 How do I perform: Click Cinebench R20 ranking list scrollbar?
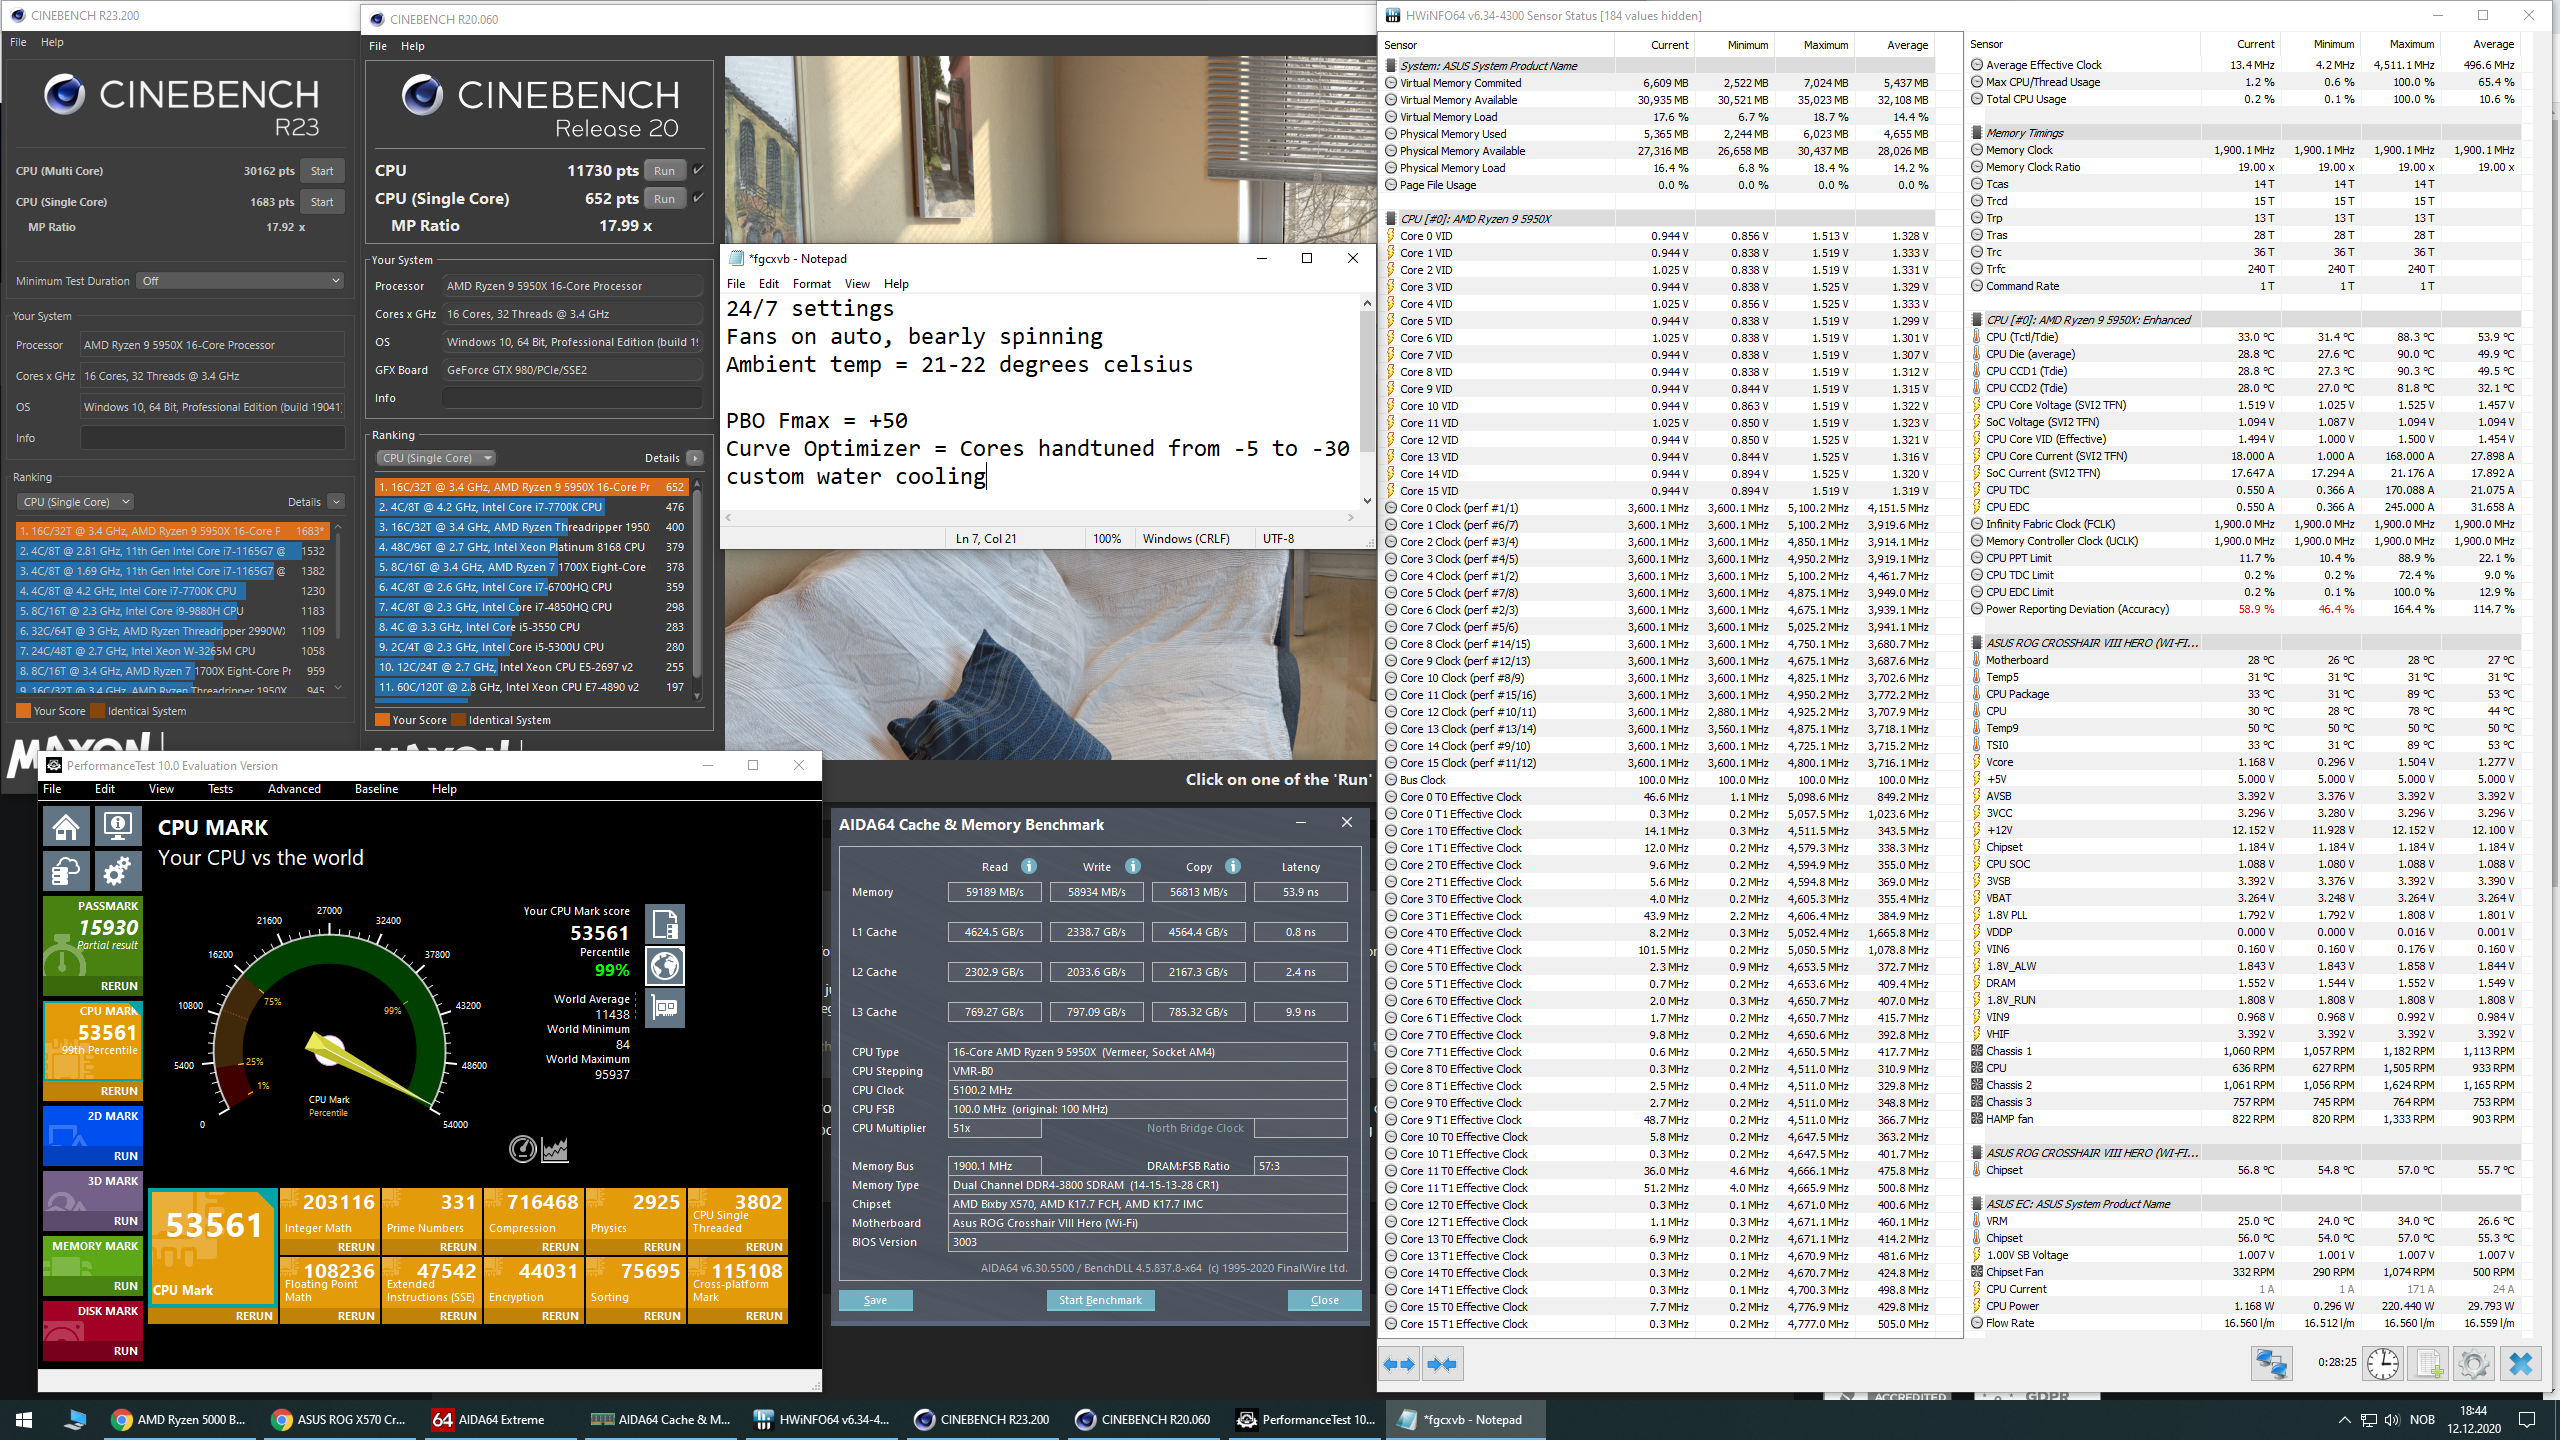pyautogui.click(x=696, y=589)
